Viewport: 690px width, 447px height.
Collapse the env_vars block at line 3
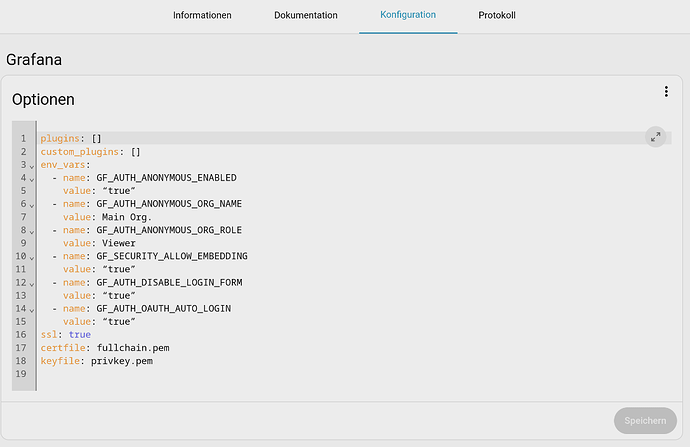pos(32,166)
